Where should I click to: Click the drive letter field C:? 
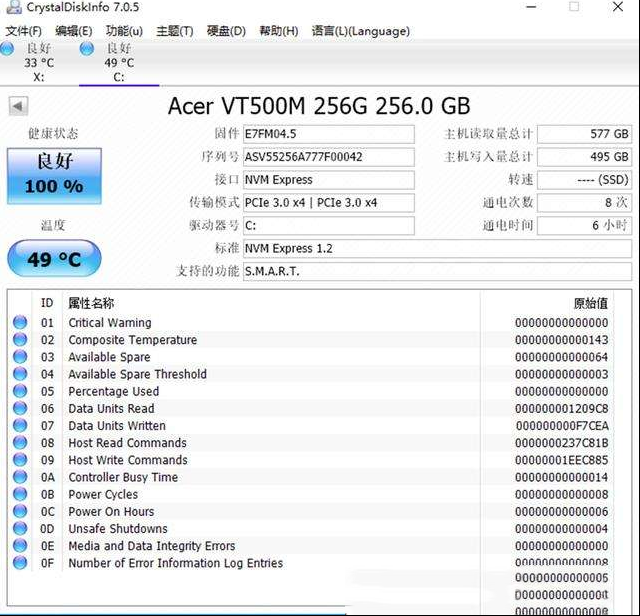click(x=329, y=225)
